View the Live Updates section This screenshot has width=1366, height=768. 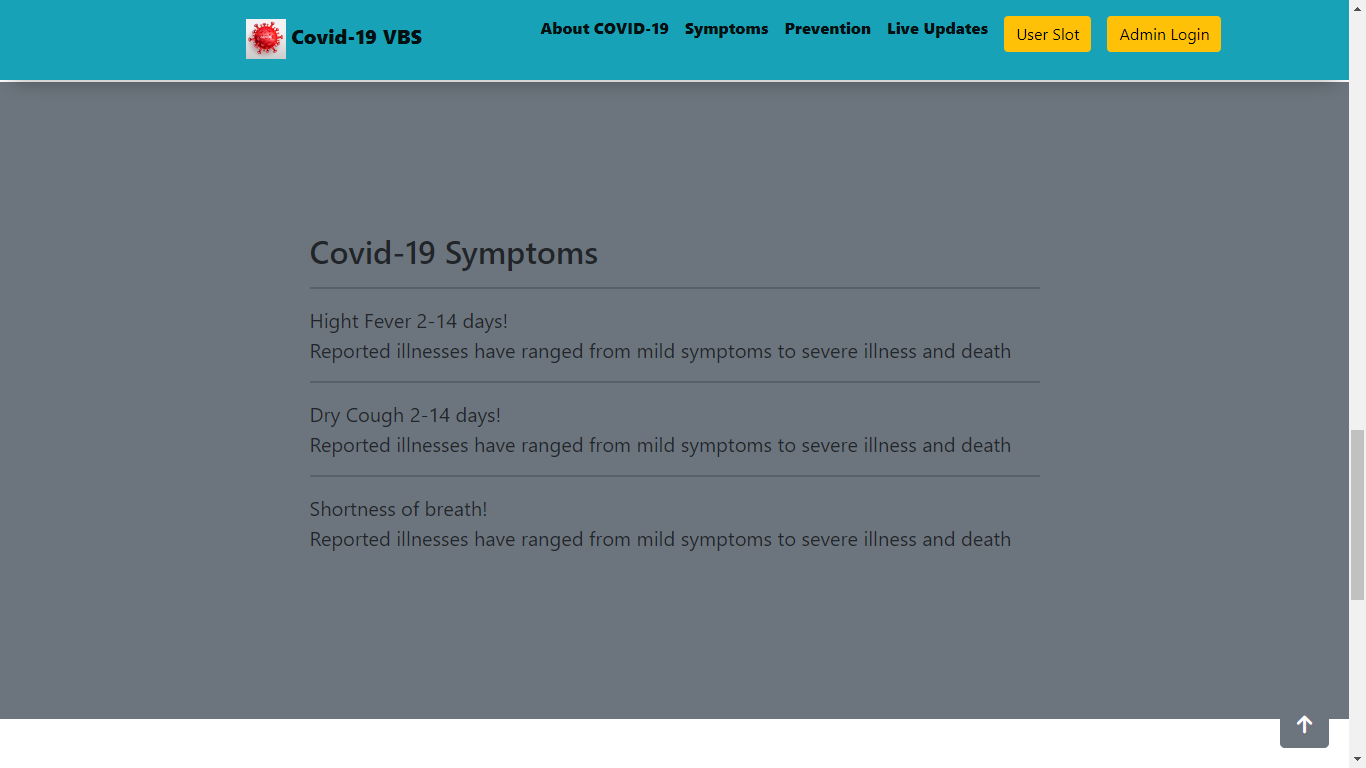(x=937, y=29)
